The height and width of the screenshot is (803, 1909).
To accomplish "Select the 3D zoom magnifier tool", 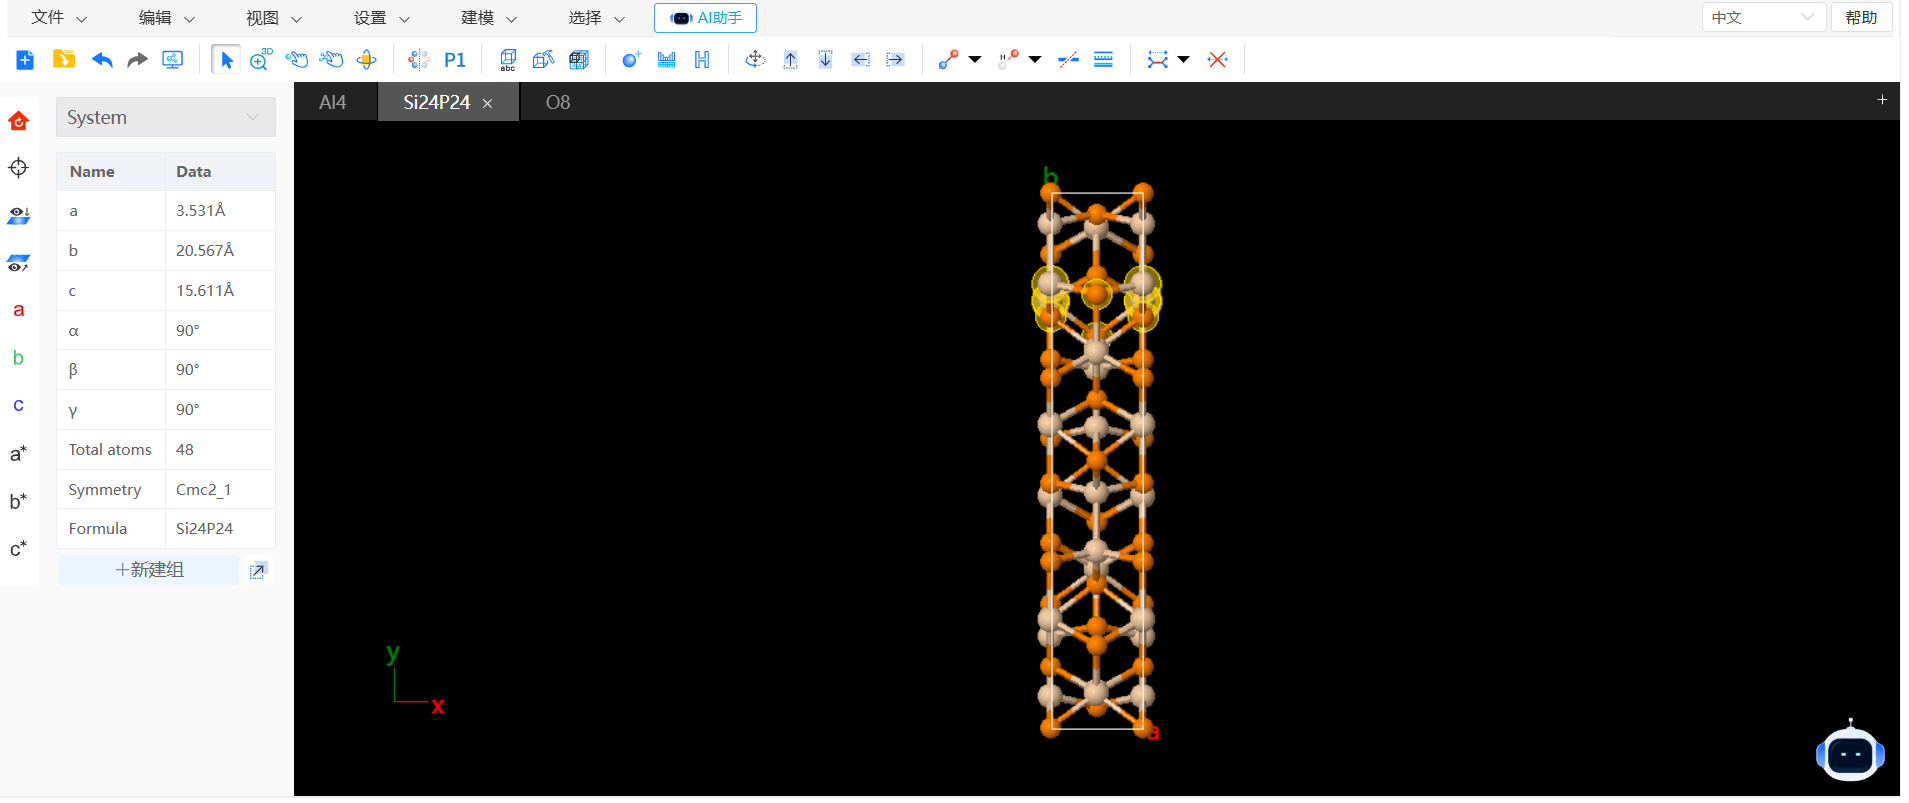I will [x=261, y=60].
